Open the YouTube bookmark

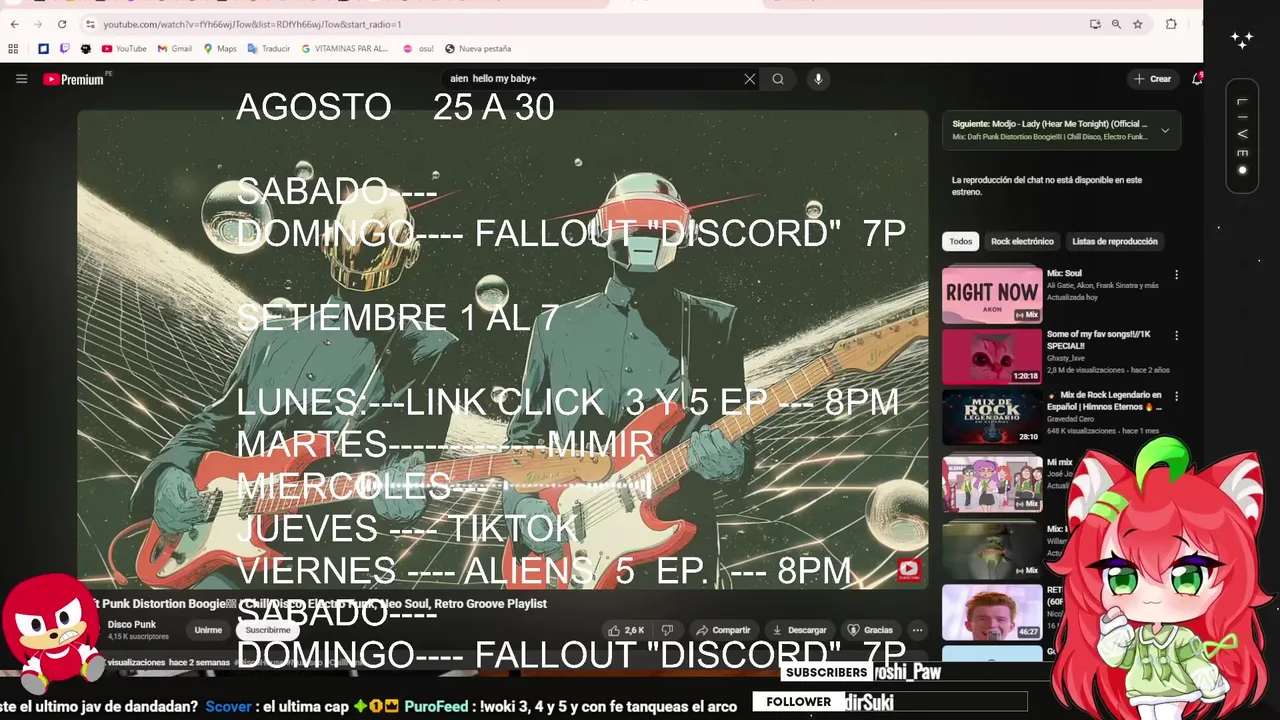pyautogui.click(x=124, y=48)
